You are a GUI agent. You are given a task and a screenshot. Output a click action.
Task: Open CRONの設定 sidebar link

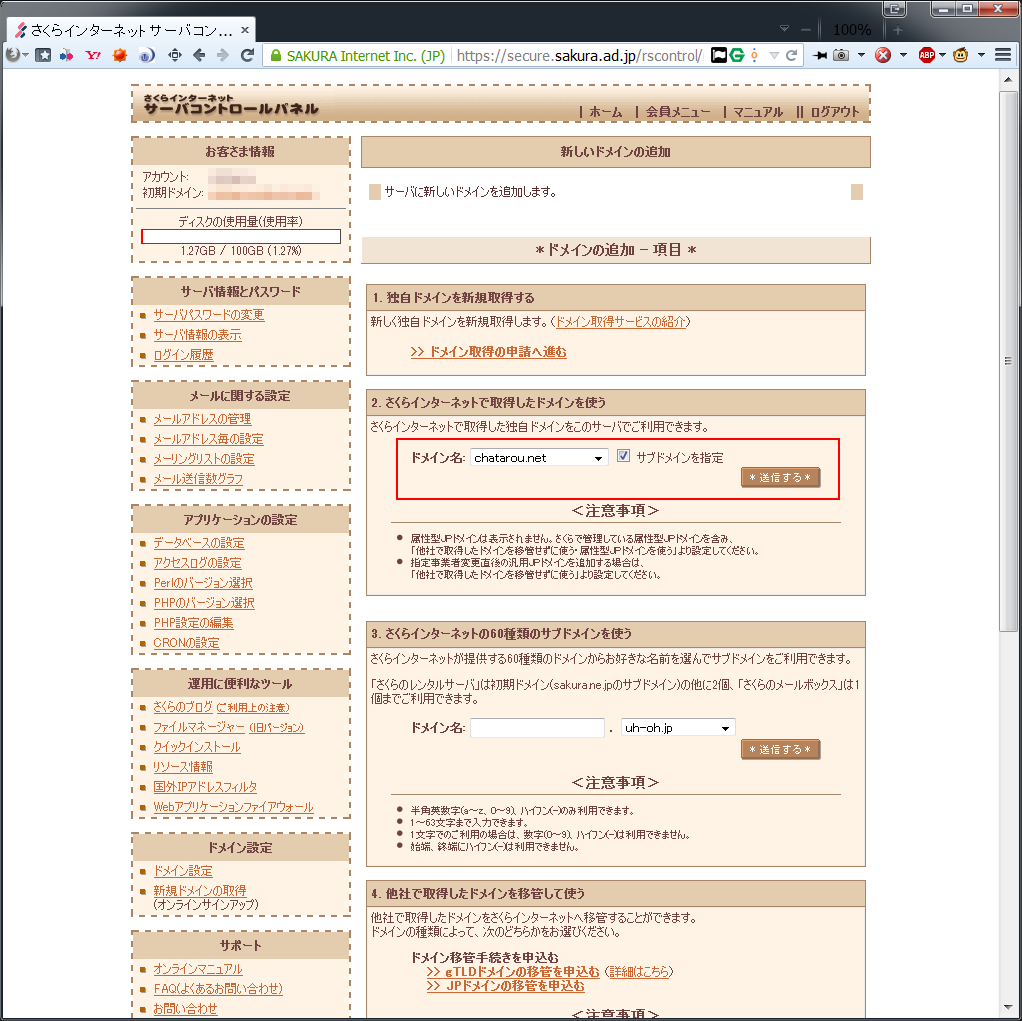186,643
